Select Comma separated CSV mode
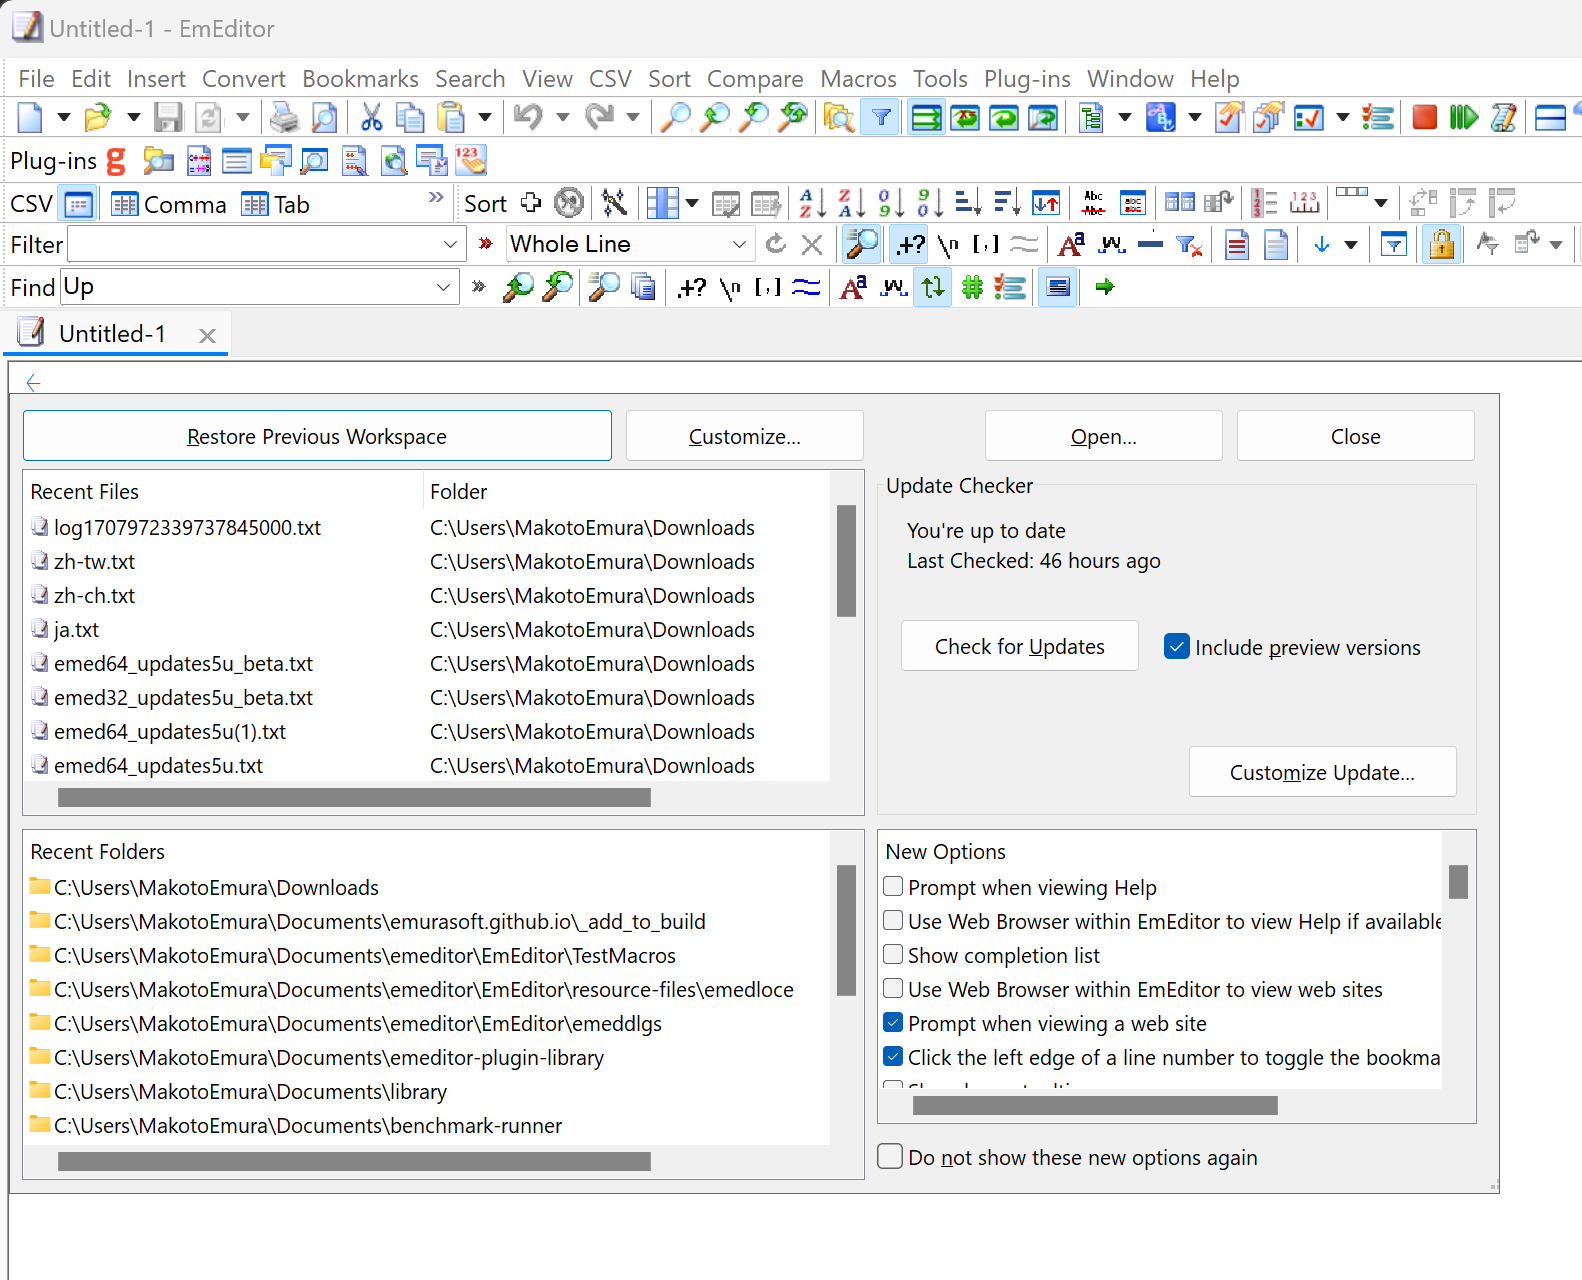Image resolution: width=1582 pixels, height=1280 pixels. tap(170, 204)
